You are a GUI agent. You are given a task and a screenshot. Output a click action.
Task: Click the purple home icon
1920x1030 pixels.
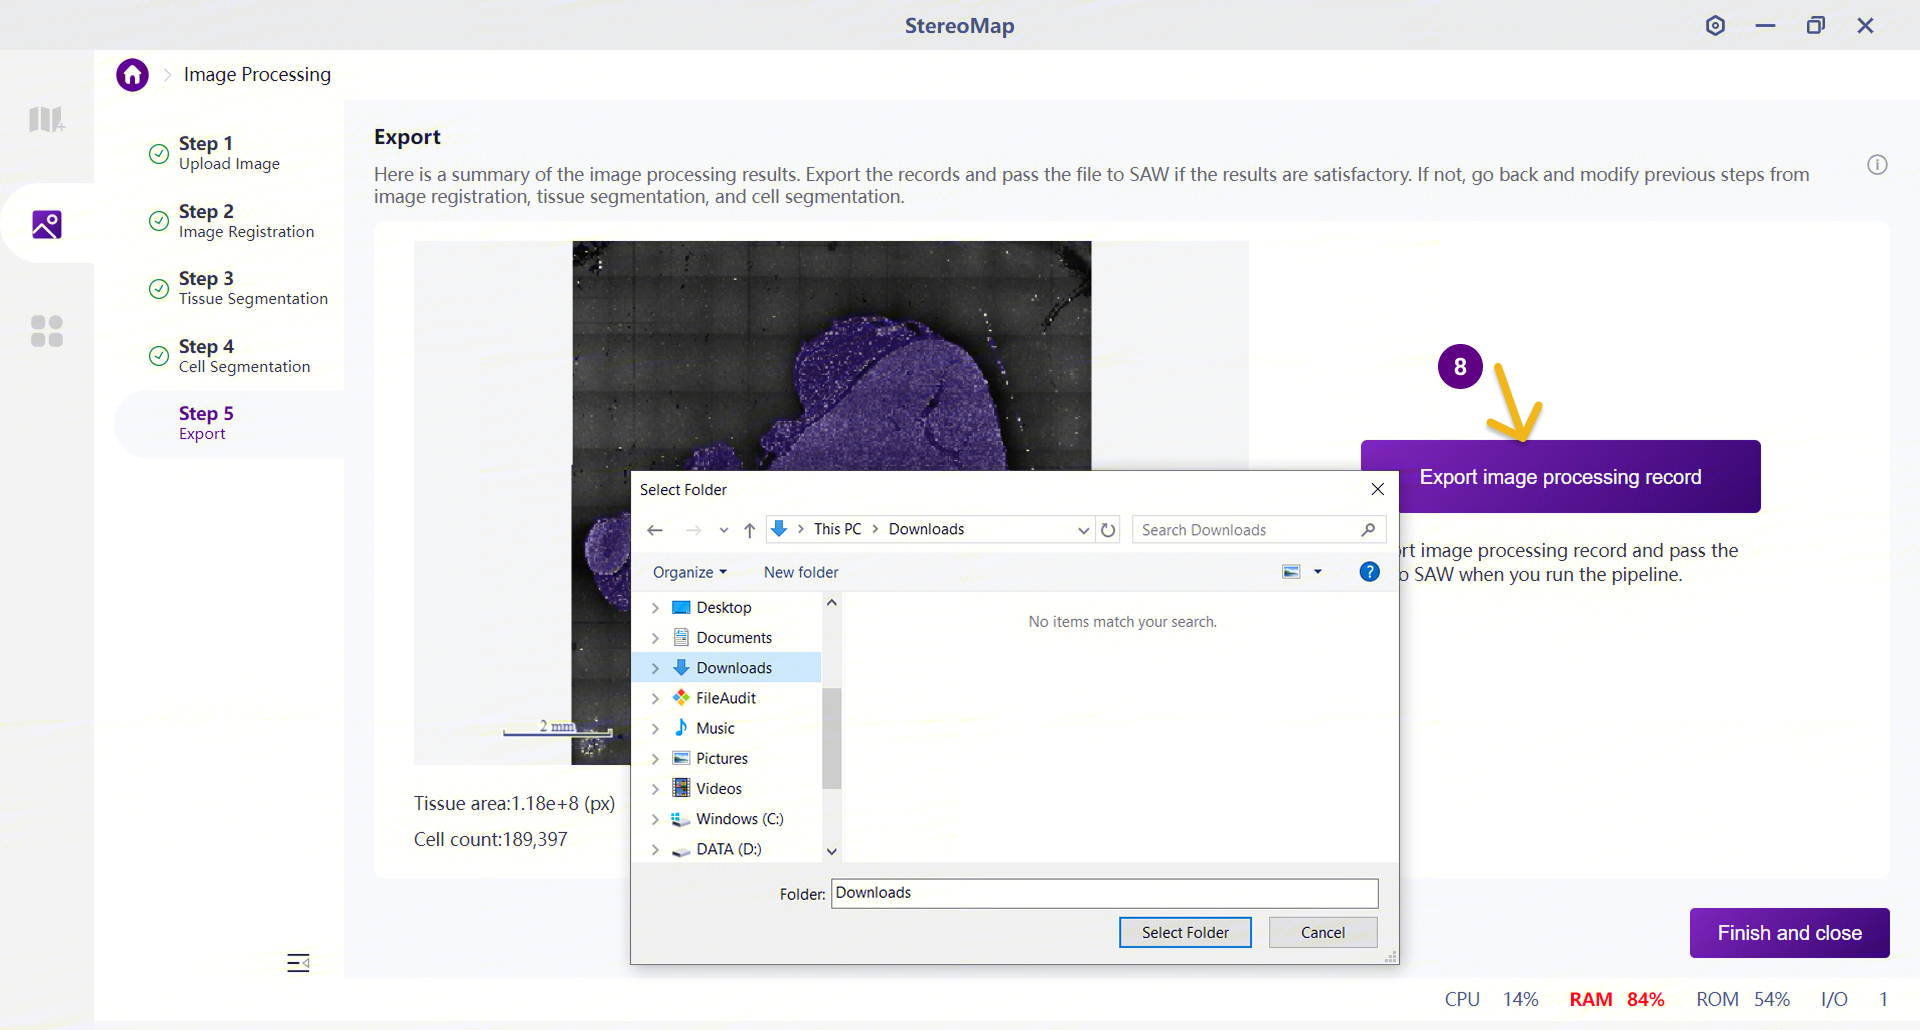(x=132, y=75)
